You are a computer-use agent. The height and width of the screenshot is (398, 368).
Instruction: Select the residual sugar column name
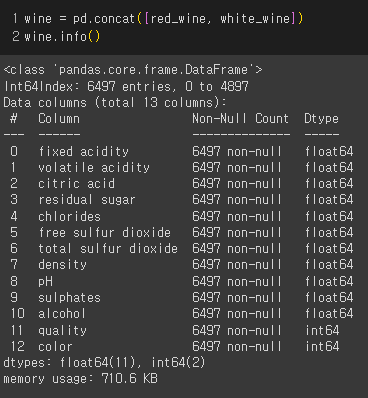click(87, 200)
